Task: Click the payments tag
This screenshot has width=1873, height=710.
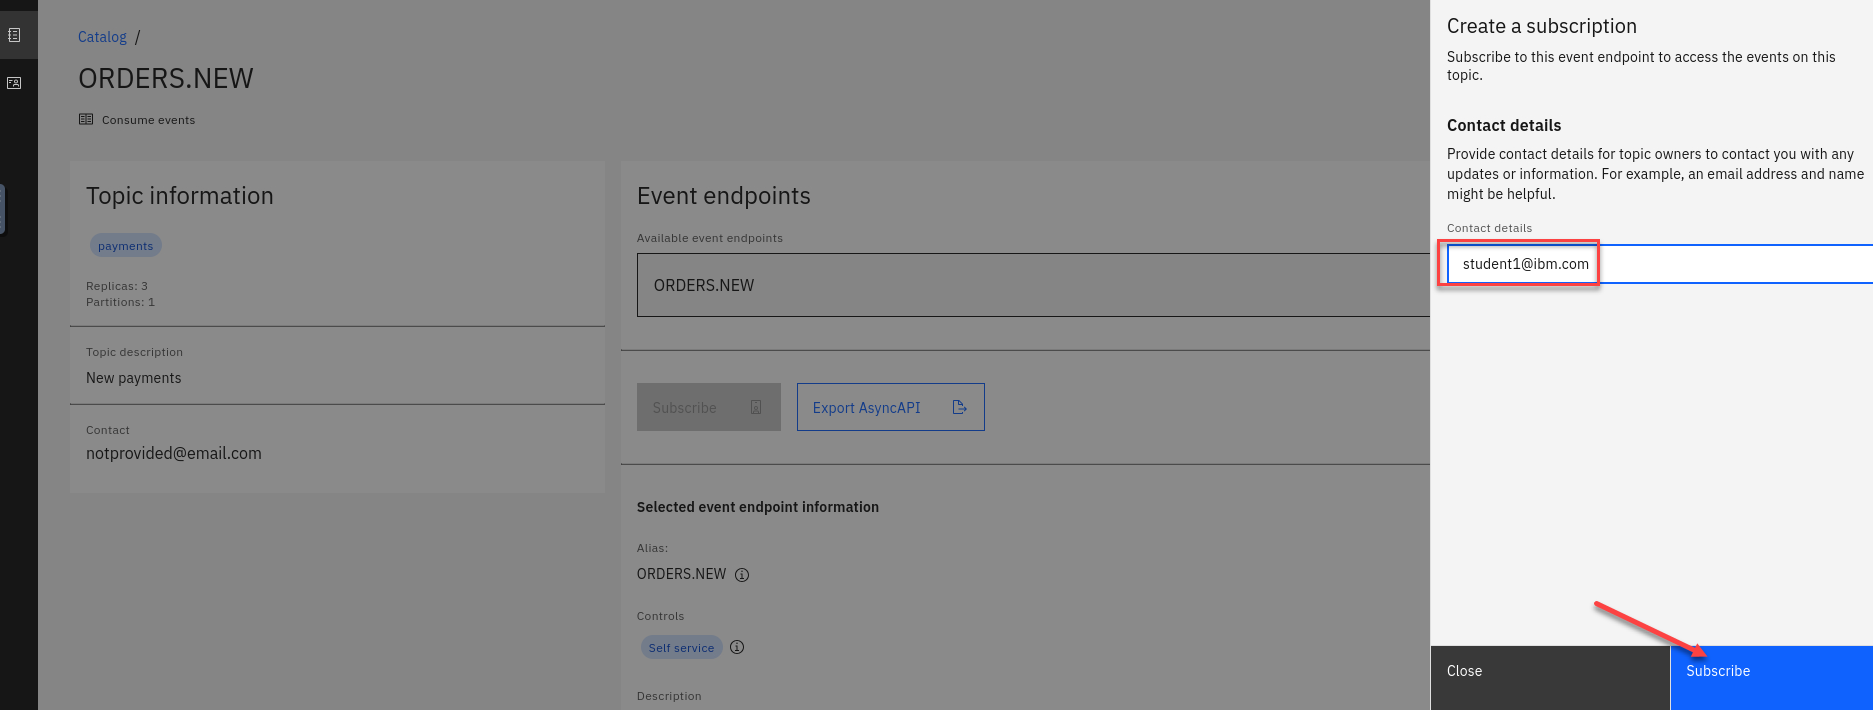Action: pyautogui.click(x=126, y=246)
